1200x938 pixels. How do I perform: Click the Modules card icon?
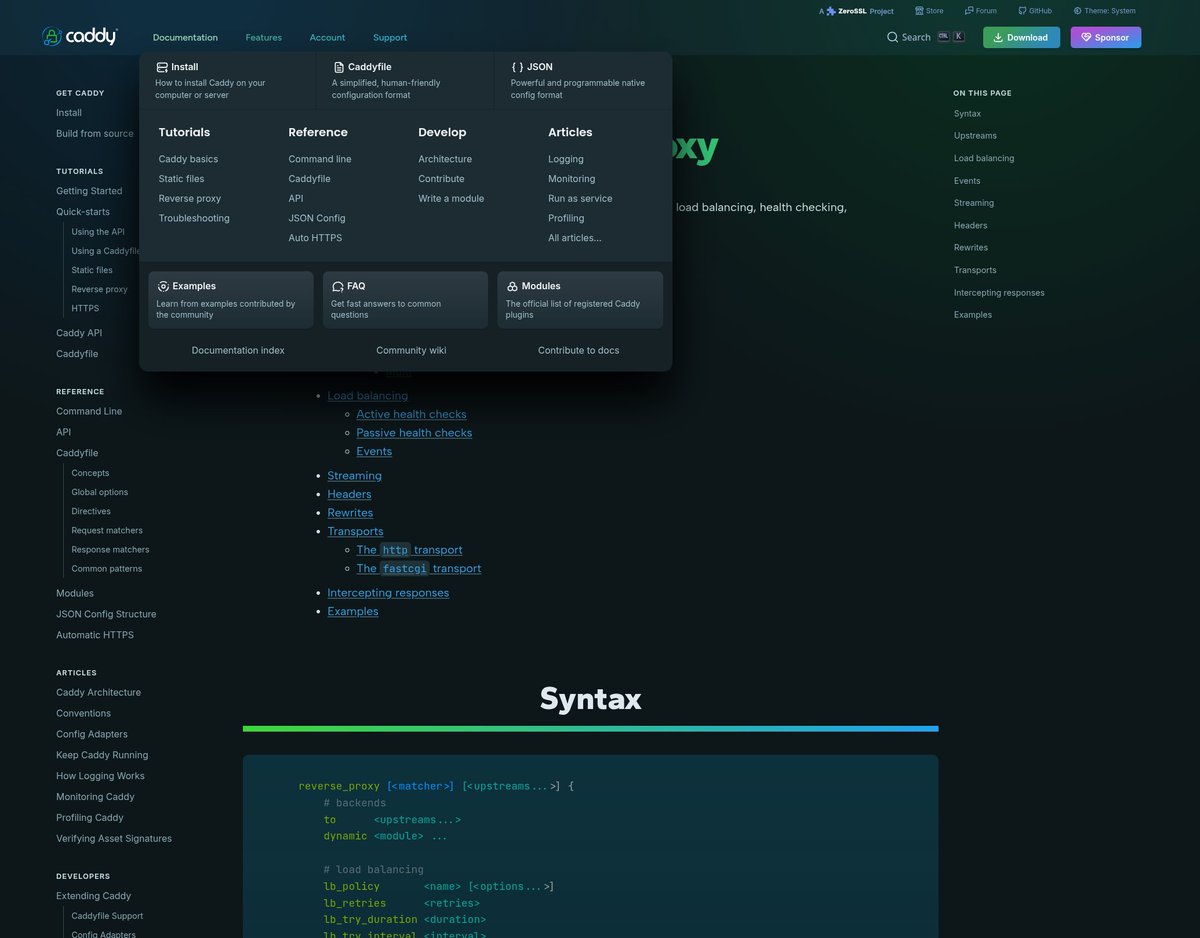512,286
